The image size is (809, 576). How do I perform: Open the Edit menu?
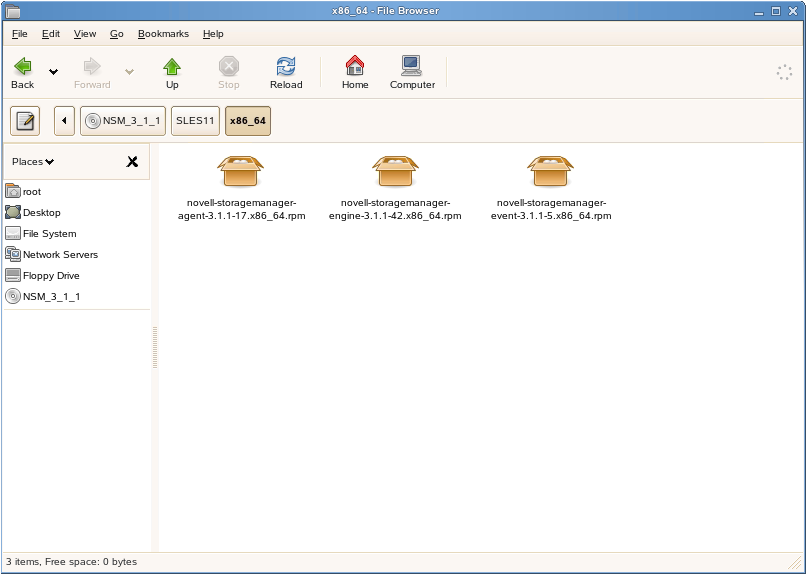coord(51,34)
